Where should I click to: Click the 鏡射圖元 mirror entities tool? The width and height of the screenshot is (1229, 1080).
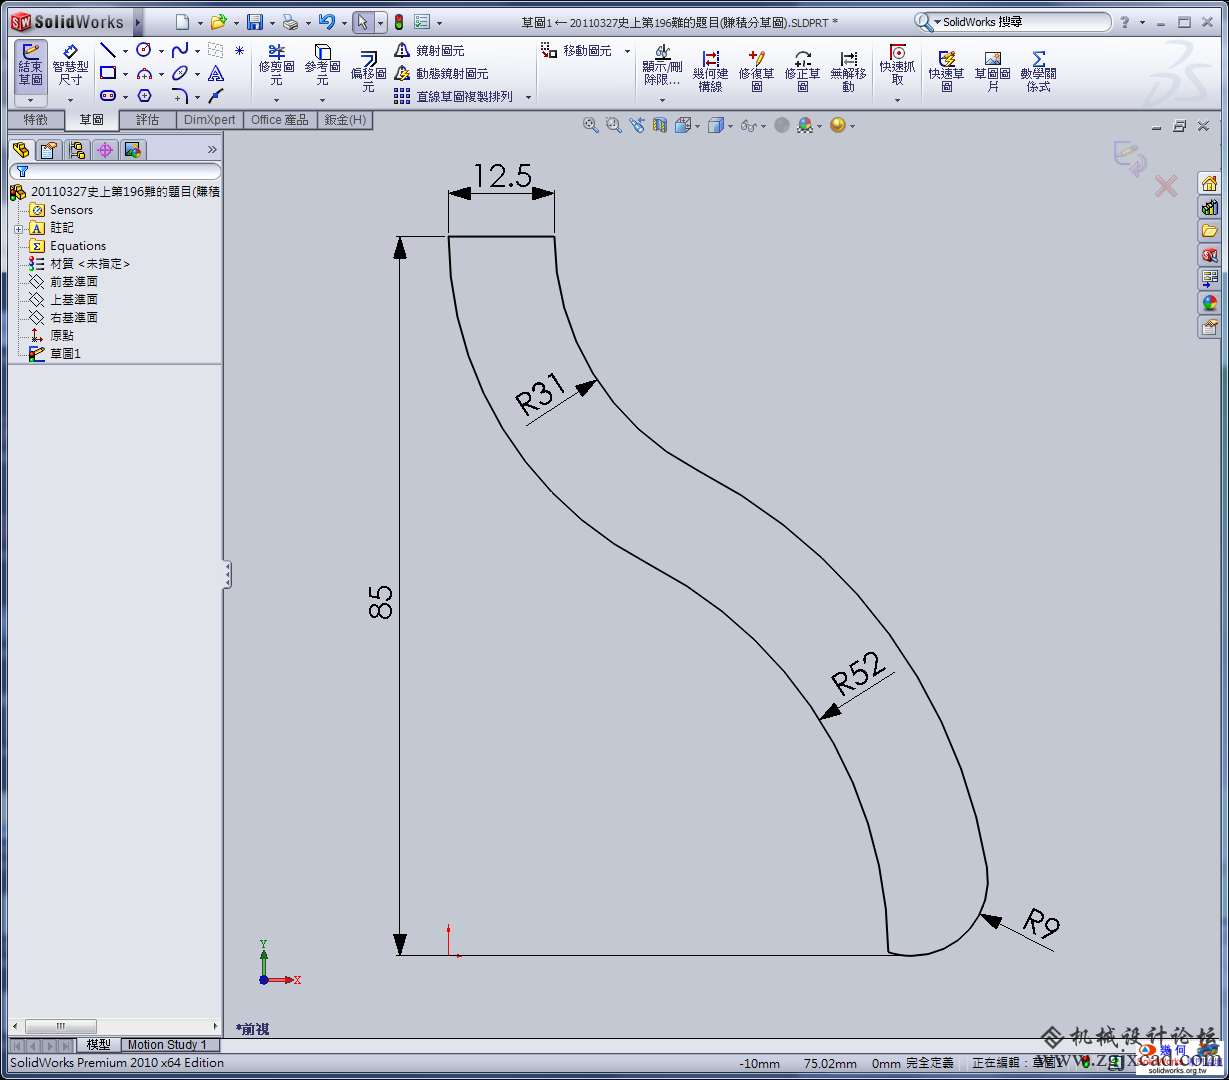click(x=429, y=50)
